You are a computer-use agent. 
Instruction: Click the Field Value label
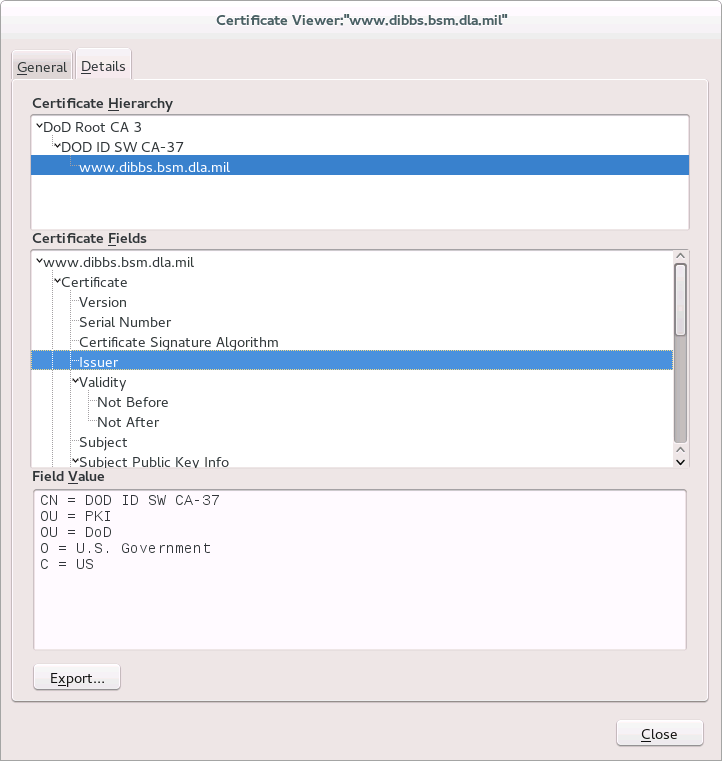point(68,477)
